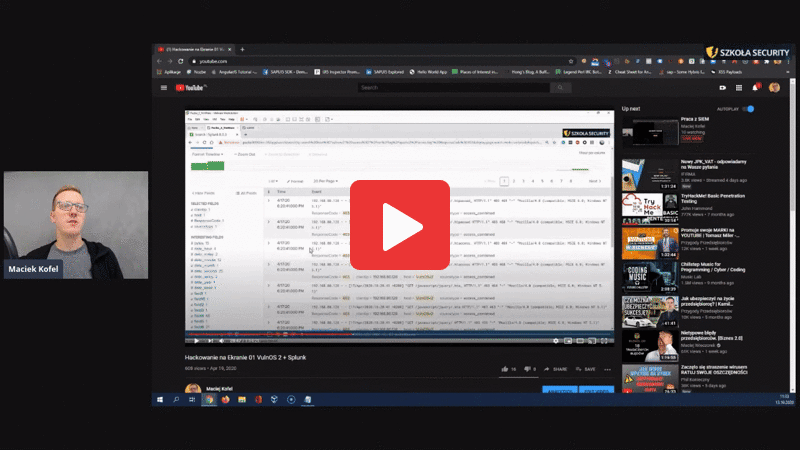Open the YouTube notifications bell
This screenshot has height=450, width=800.
tap(756, 88)
